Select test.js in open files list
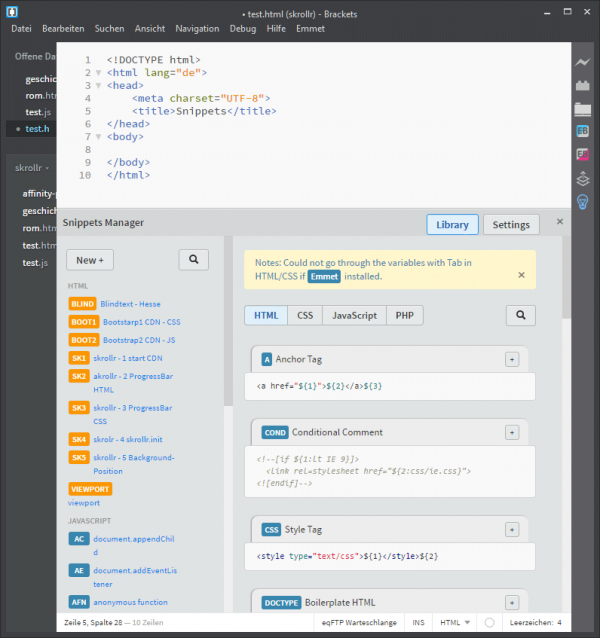The image size is (600, 638). [x=38, y=112]
